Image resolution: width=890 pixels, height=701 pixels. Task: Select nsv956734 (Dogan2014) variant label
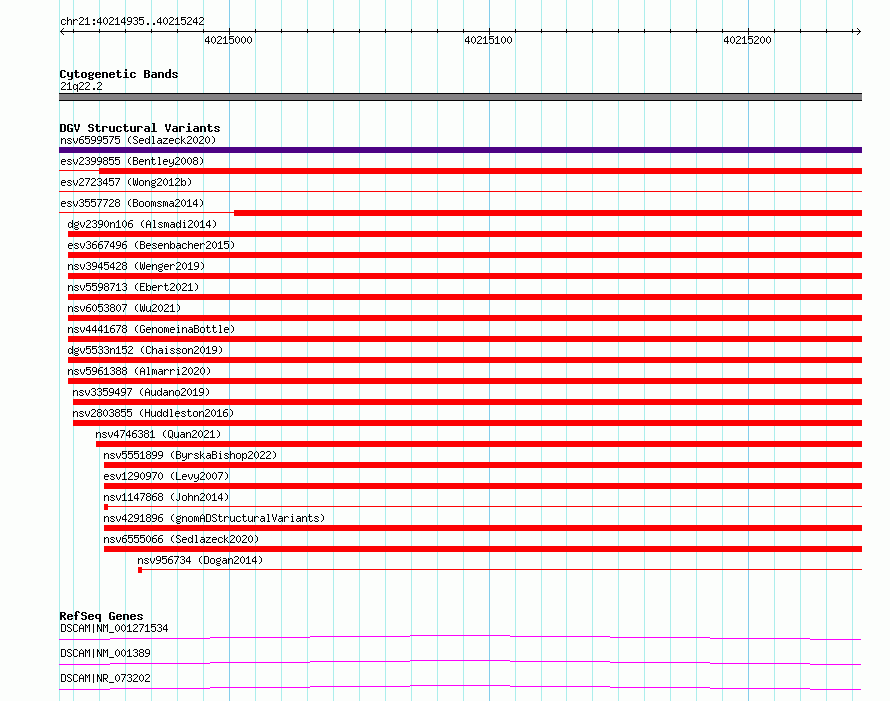pos(200,560)
